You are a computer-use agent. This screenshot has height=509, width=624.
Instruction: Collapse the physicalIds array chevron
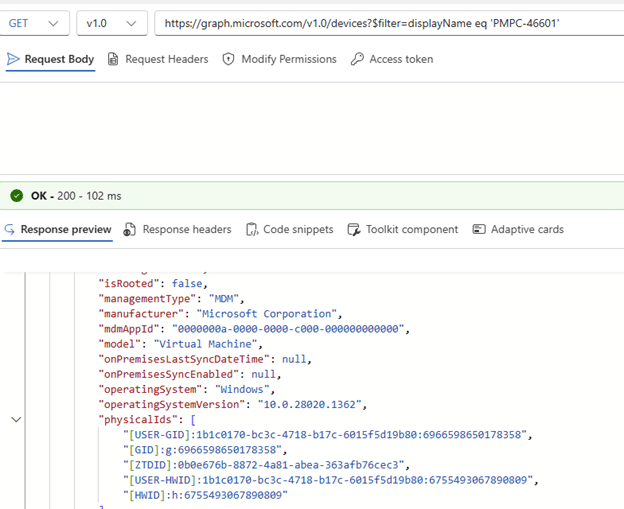pyautogui.click(x=16, y=420)
